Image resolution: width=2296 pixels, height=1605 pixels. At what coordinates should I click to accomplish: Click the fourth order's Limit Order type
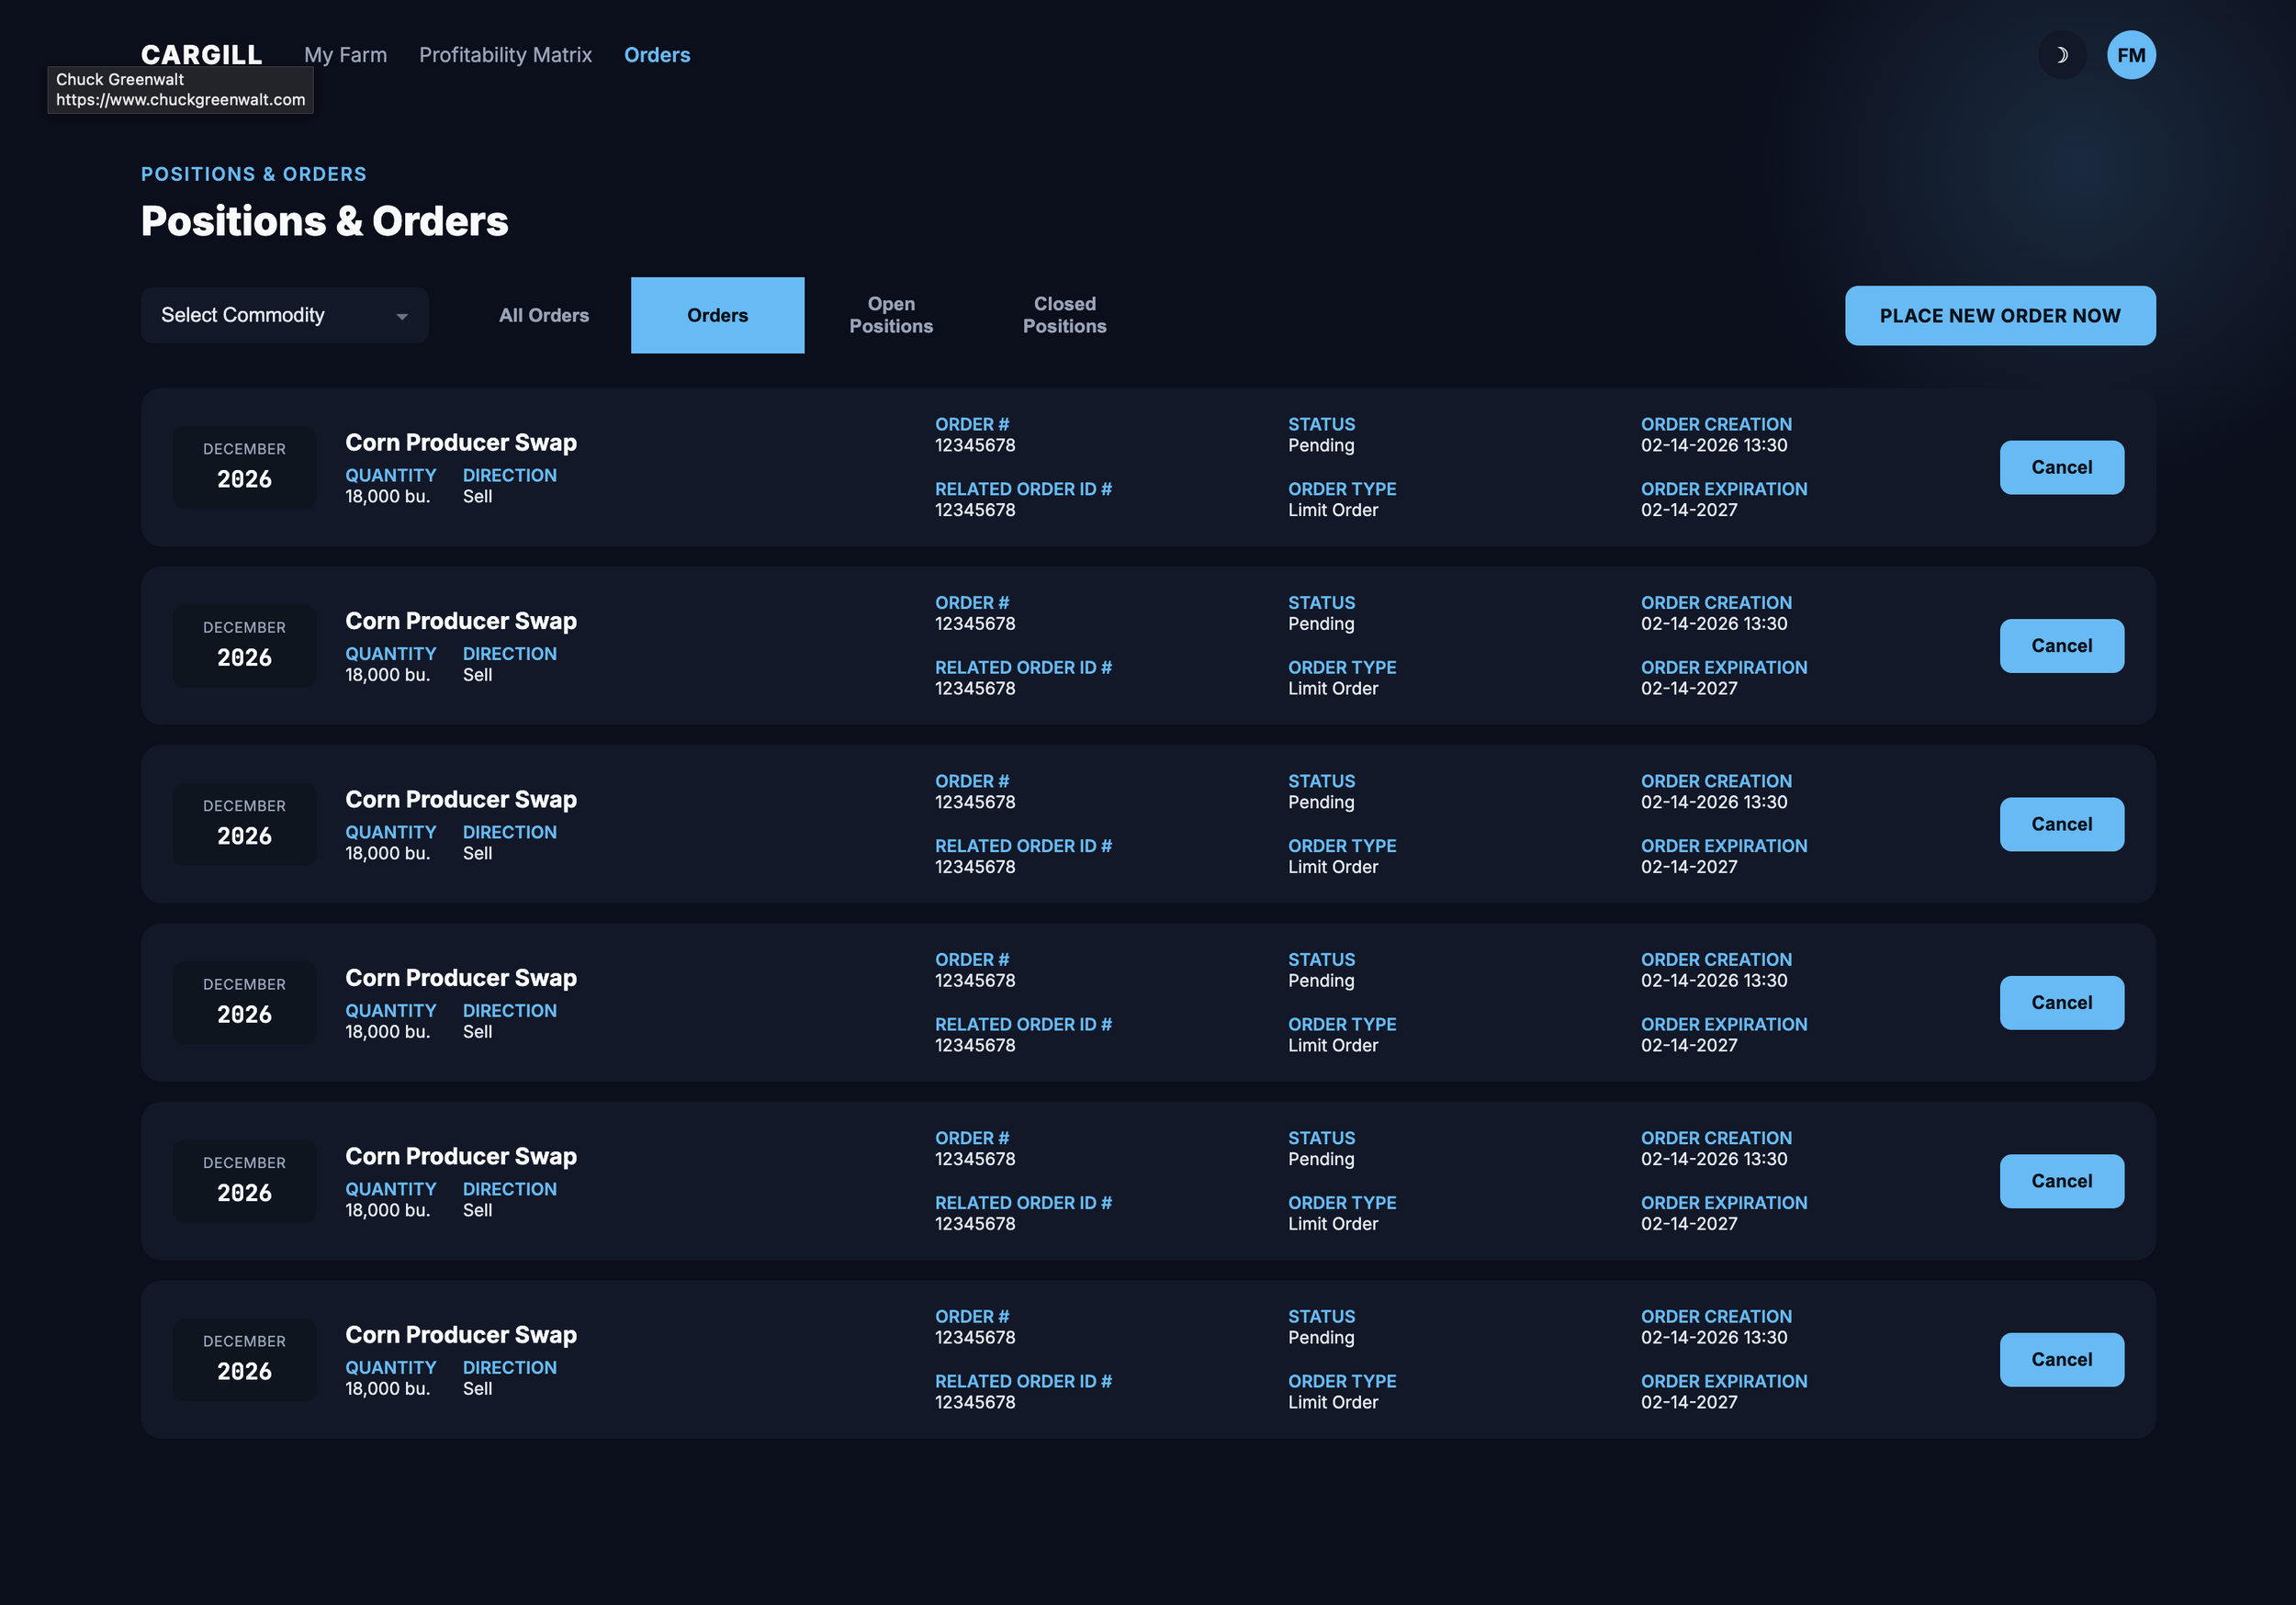tap(1333, 1045)
